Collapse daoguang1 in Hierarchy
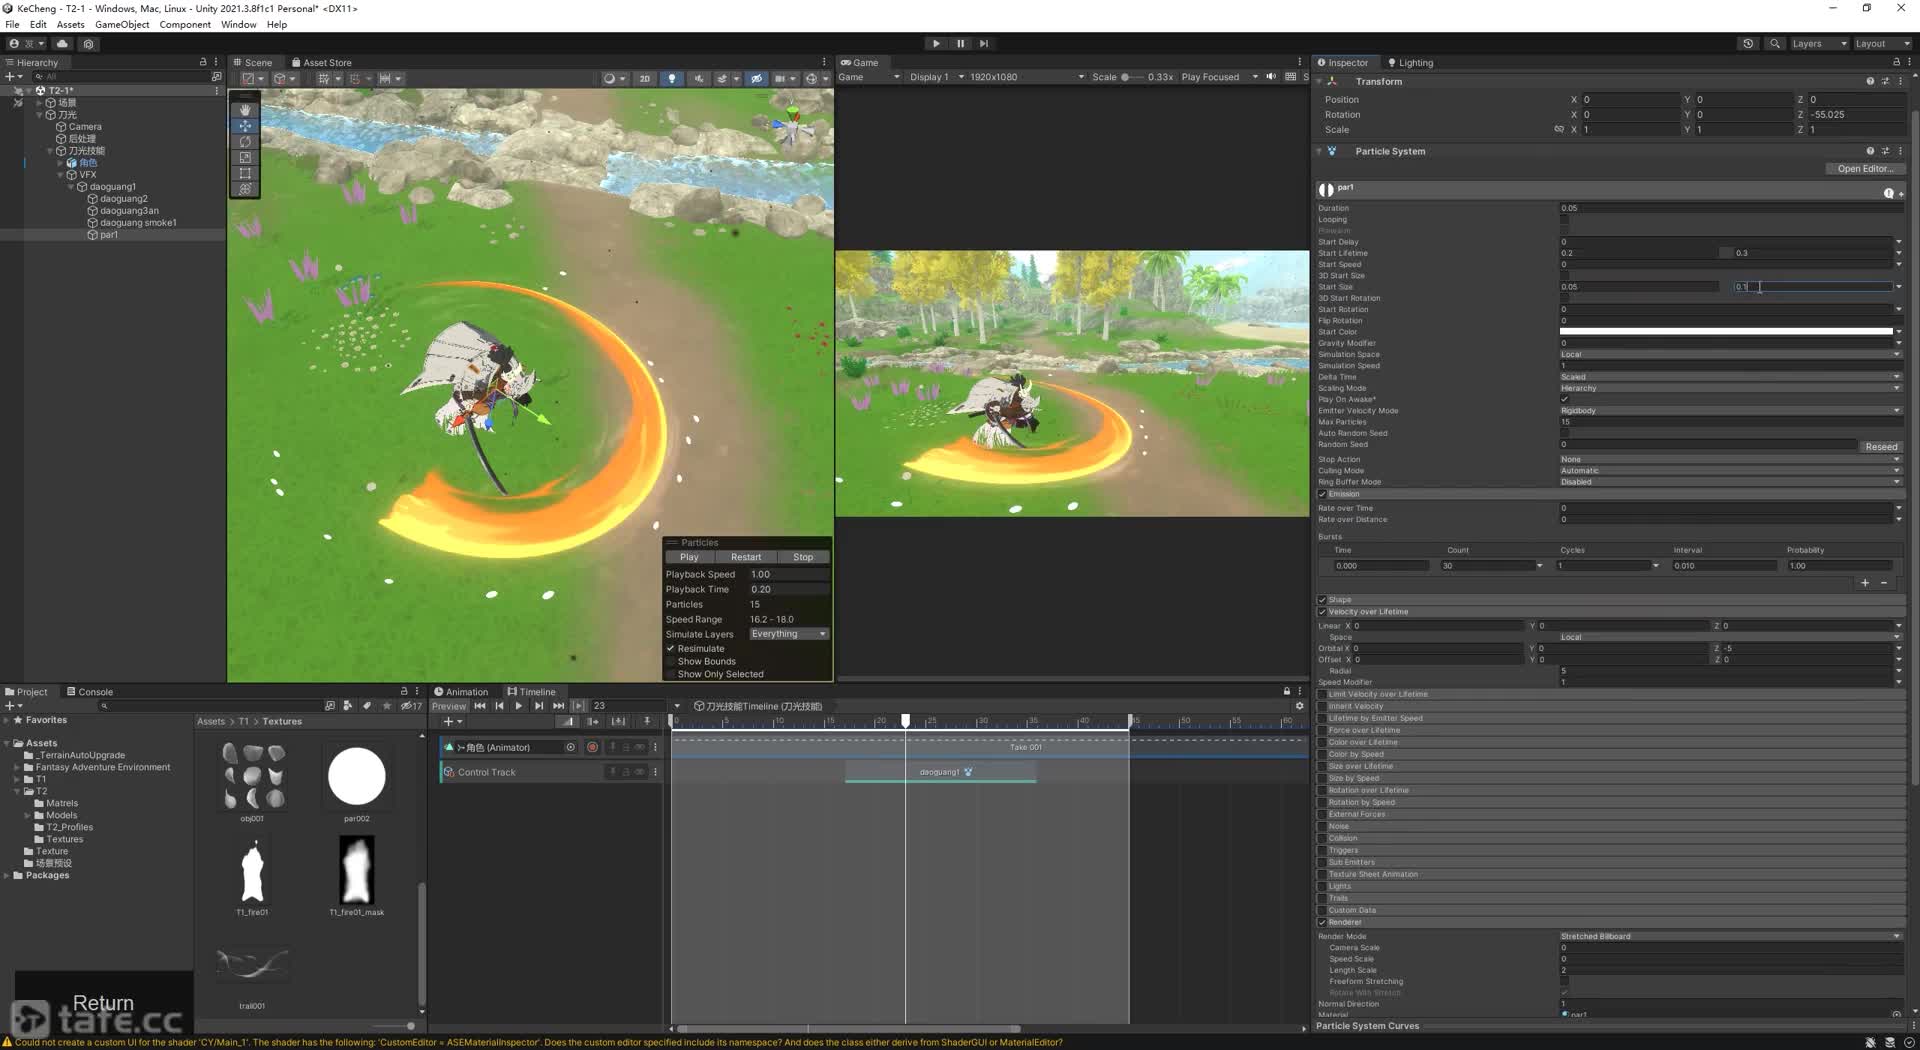 (71, 187)
